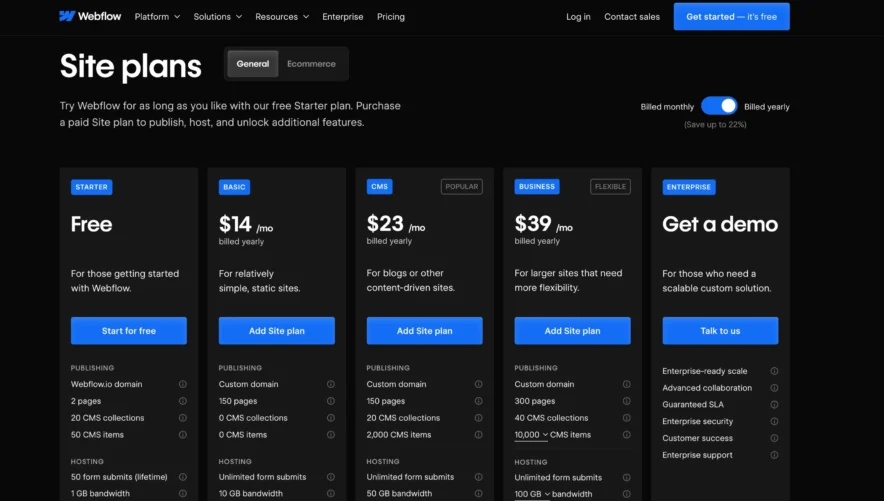Screen dimensions: 884x501
Task: Show info for 300 pages
Action: (626, 401)
